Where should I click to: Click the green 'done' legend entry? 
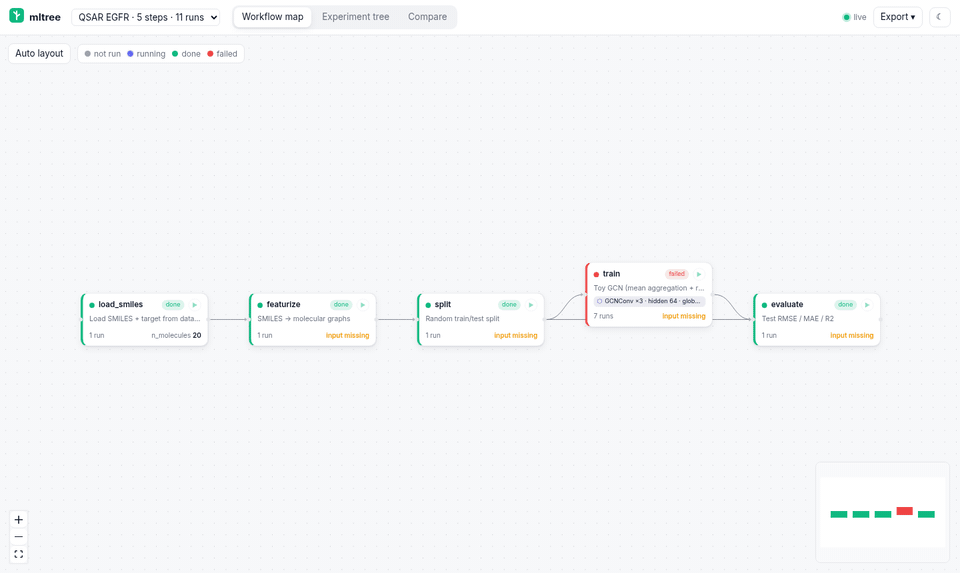[x=186, y=54]
